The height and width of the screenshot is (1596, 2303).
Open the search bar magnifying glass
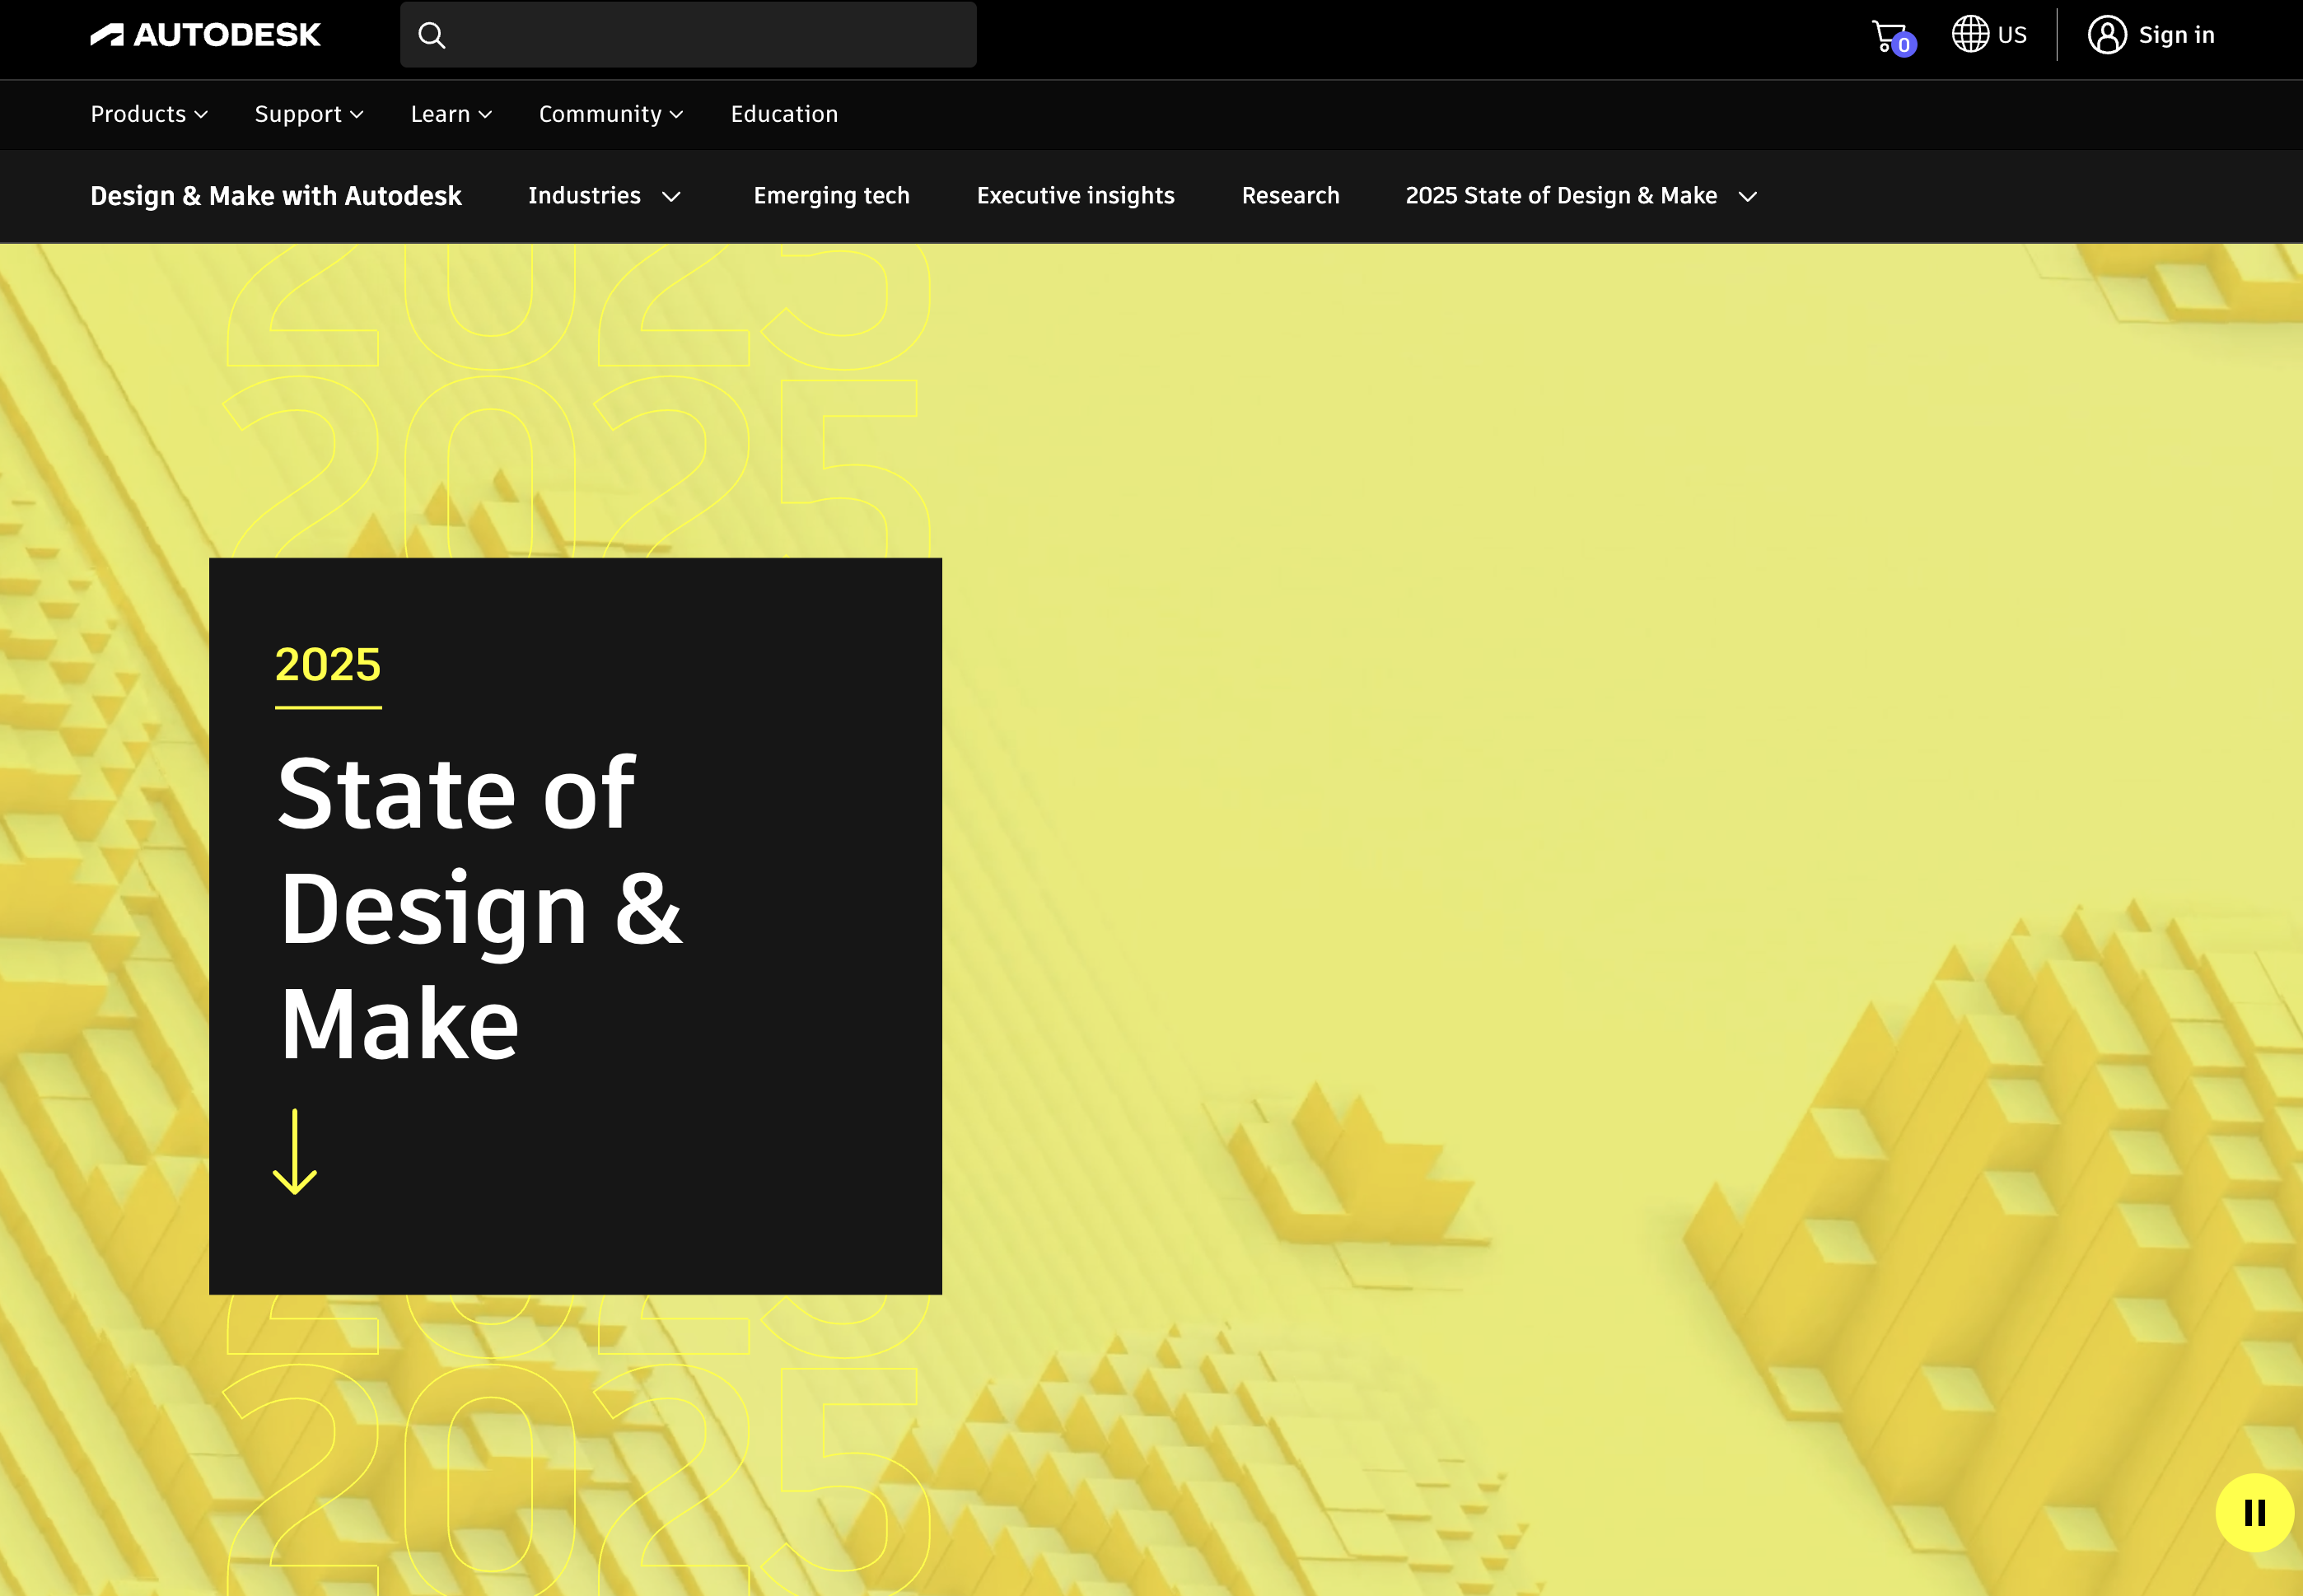coord(432,34)
